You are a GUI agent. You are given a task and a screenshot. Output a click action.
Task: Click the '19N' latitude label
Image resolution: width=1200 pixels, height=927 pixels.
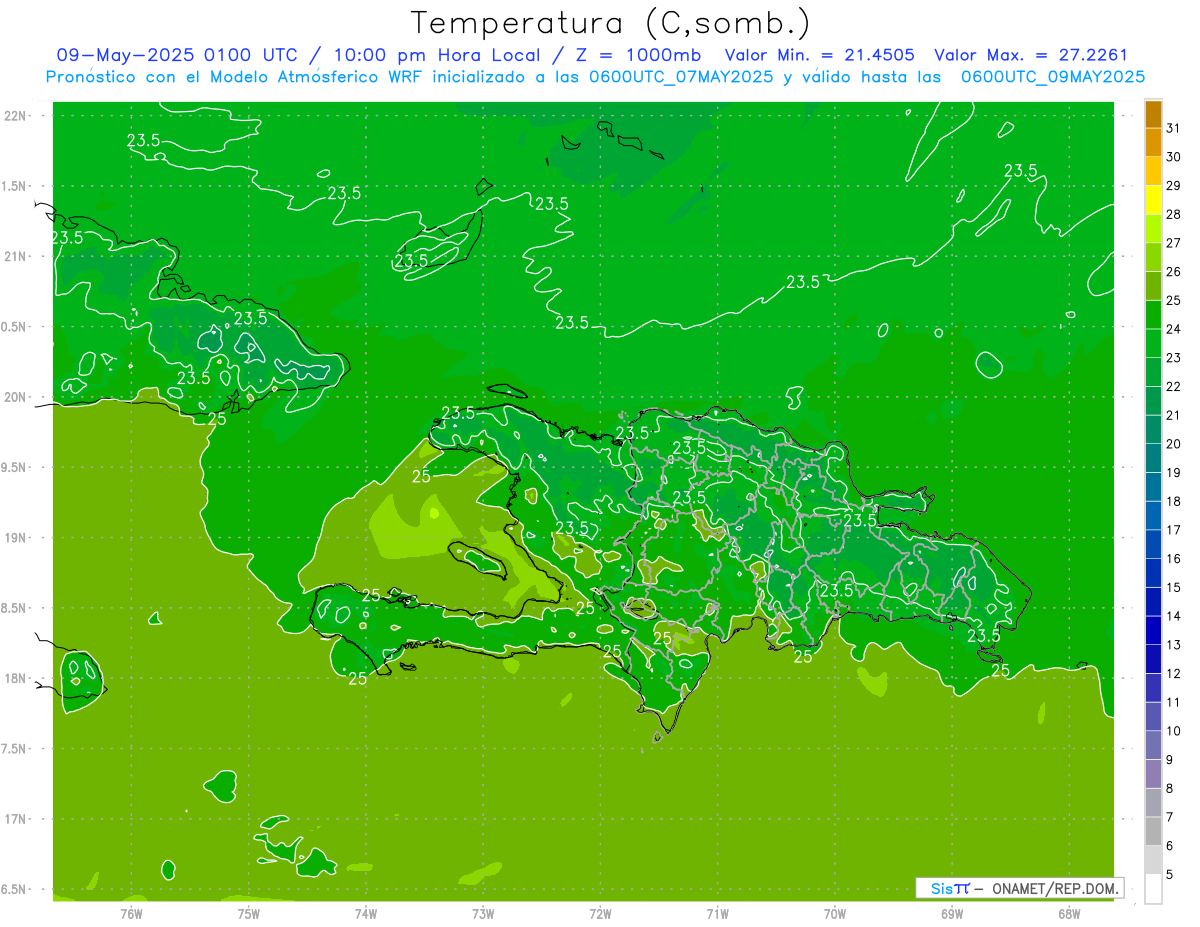point(15,537)
